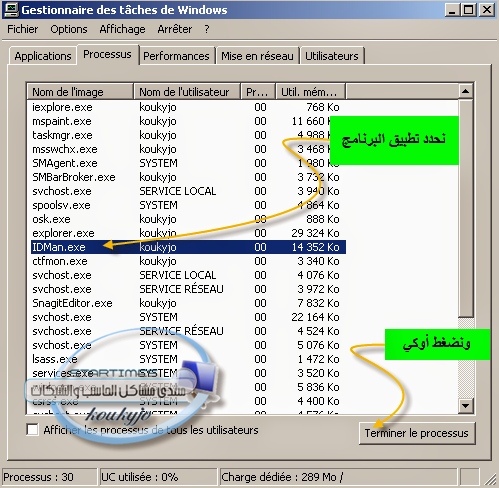The height and width of the screenshot is (488, 499).
Task: Select the lsass.exe process
Action: pyautogui.click(x=55, y=359)
